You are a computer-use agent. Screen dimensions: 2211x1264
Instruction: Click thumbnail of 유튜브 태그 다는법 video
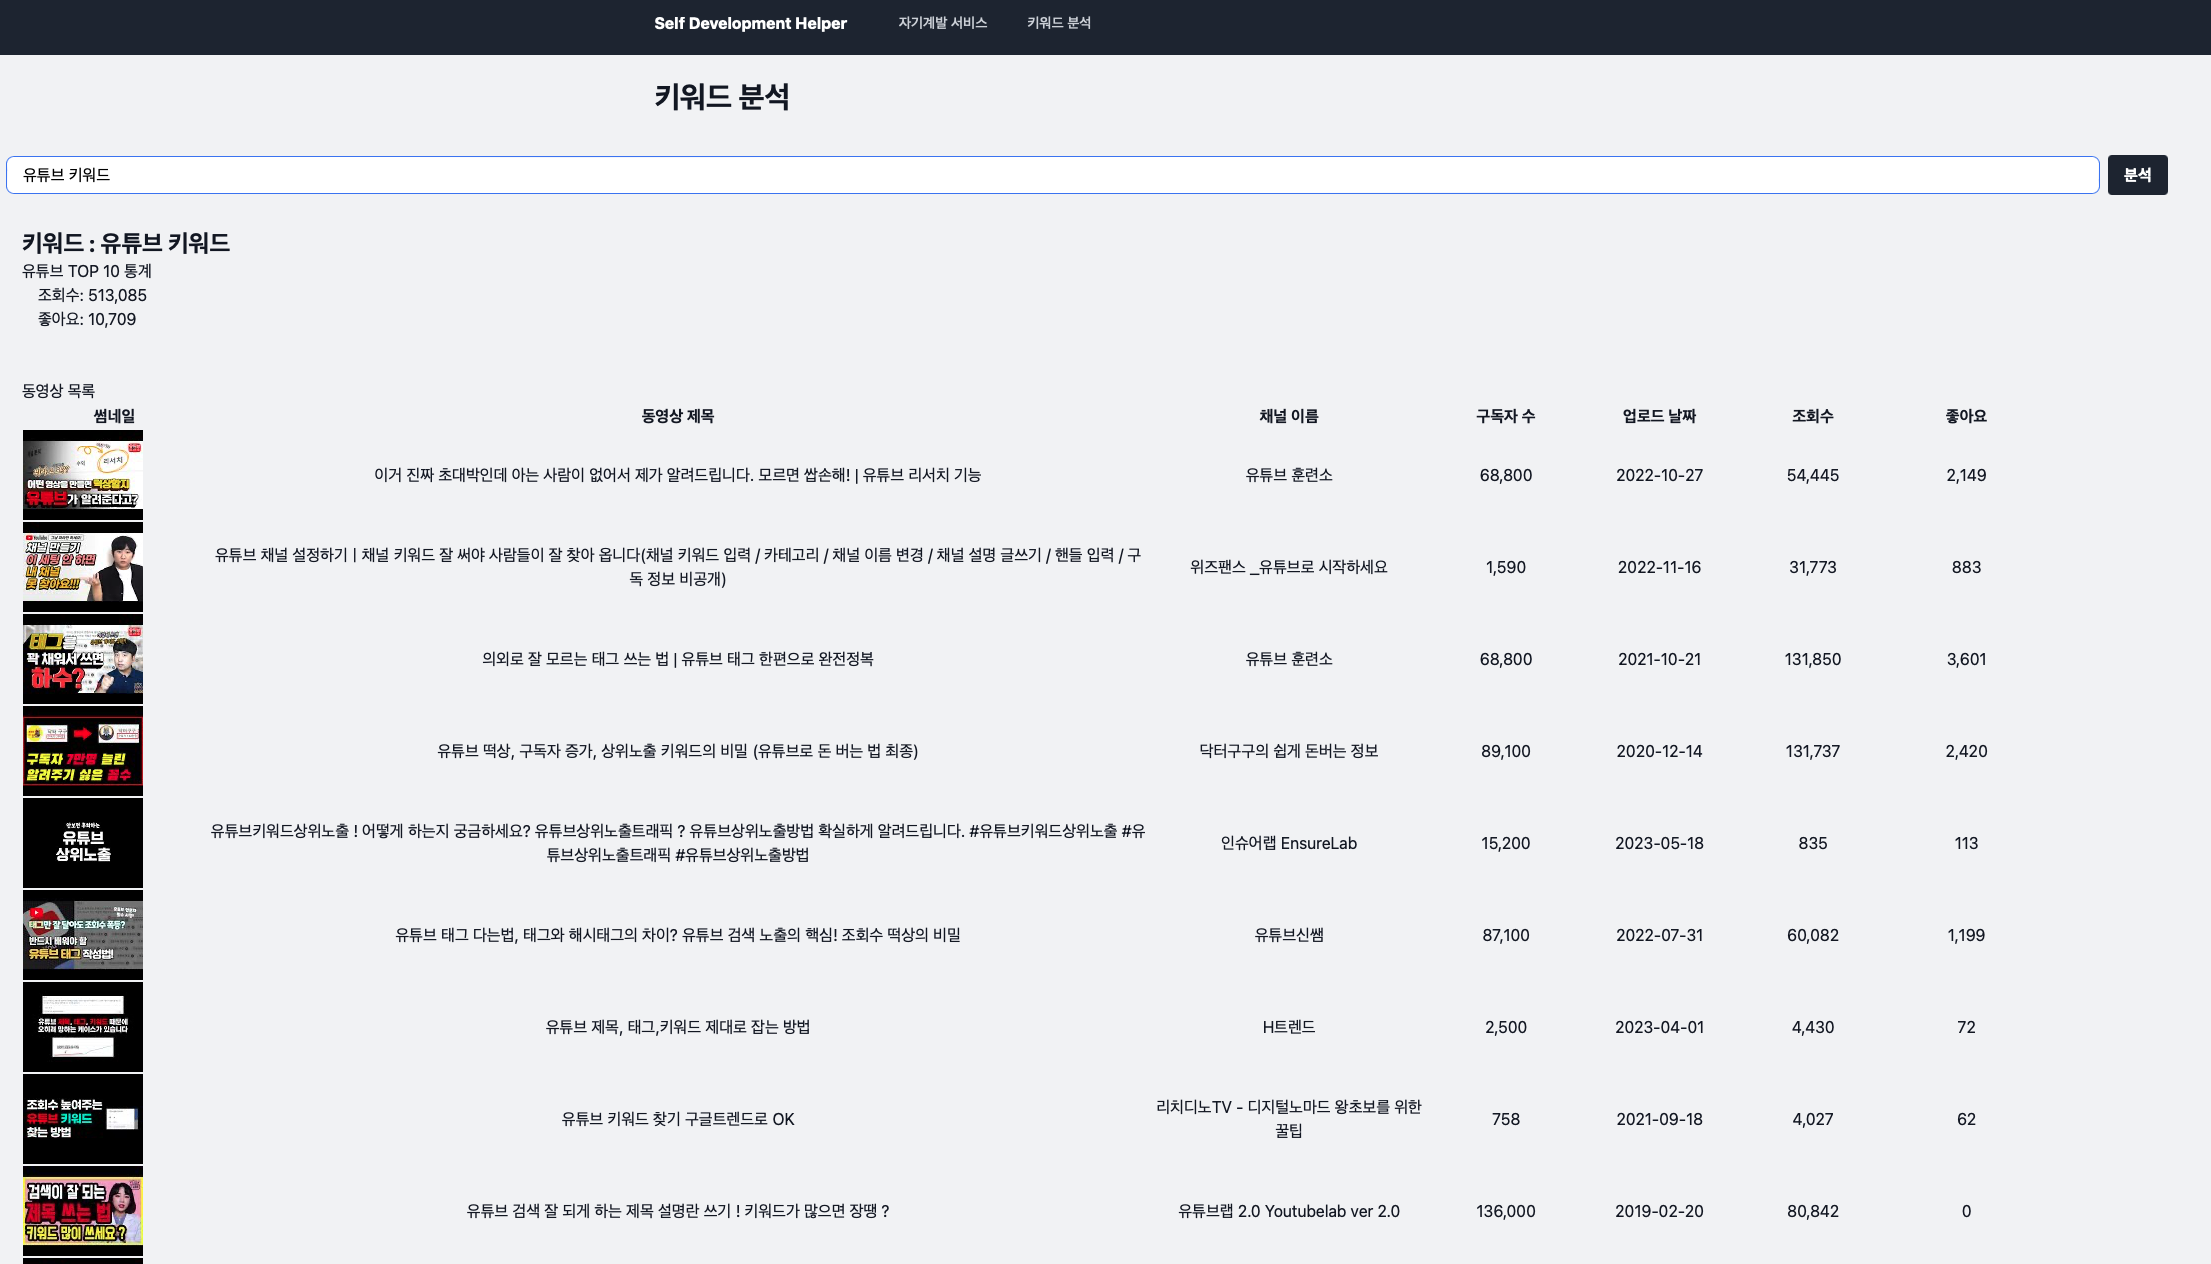click(x=83, y=935)
